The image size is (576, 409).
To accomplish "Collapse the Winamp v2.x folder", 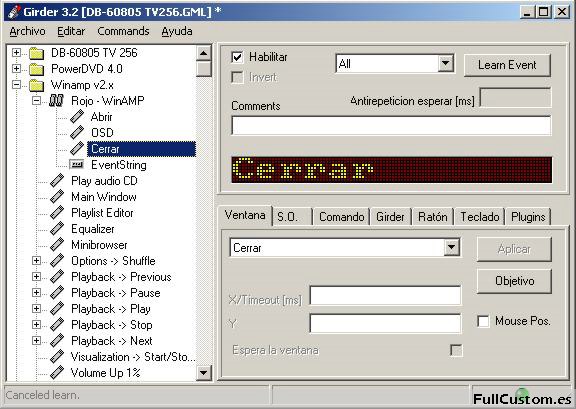I will [x=16, y=85].
